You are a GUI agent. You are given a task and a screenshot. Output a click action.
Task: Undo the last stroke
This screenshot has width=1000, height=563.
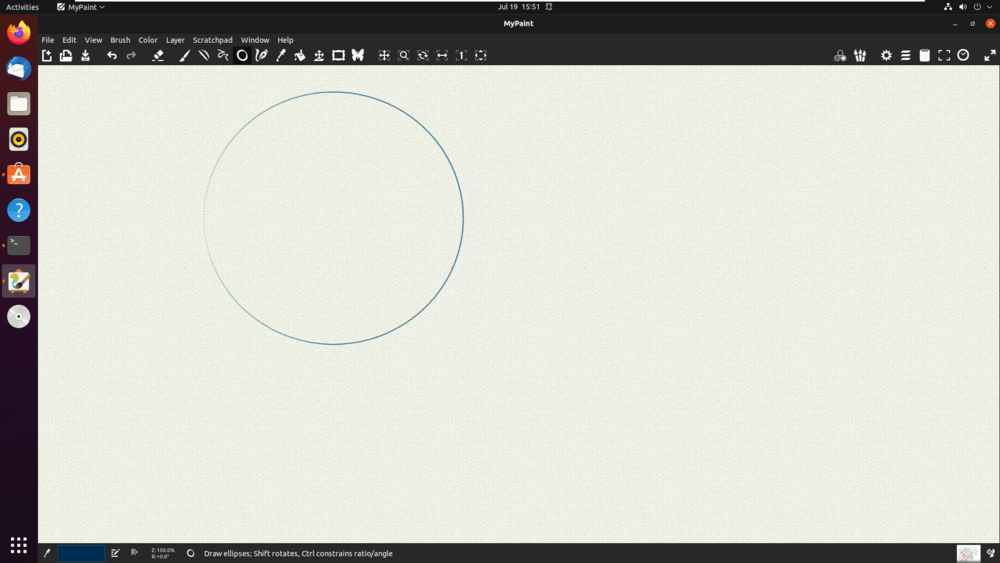(112, 55)
